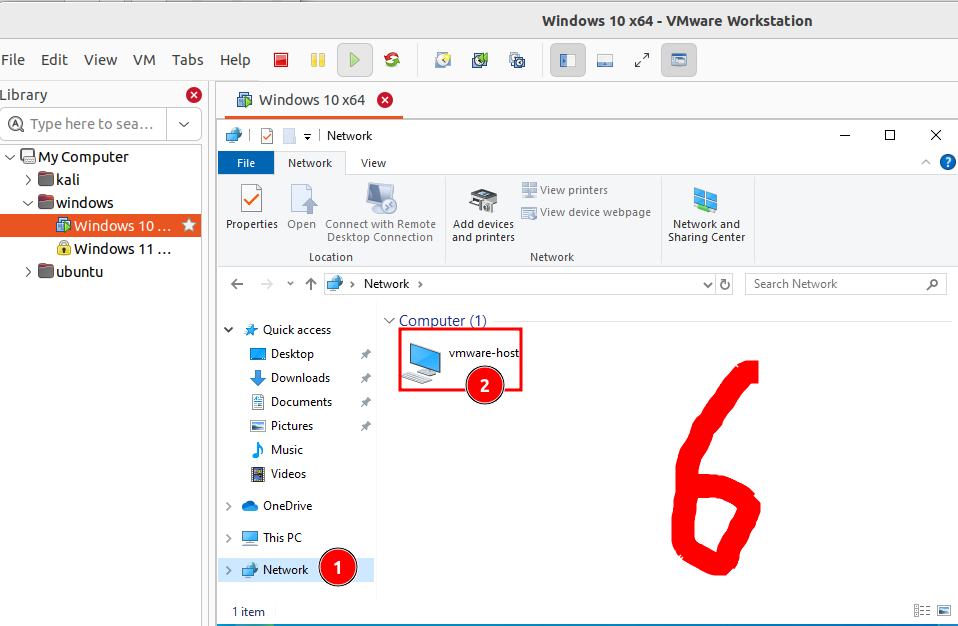The image size is (958, 626).
Task: Switch to details view icon in status bar
Action: tap(922, 611)
